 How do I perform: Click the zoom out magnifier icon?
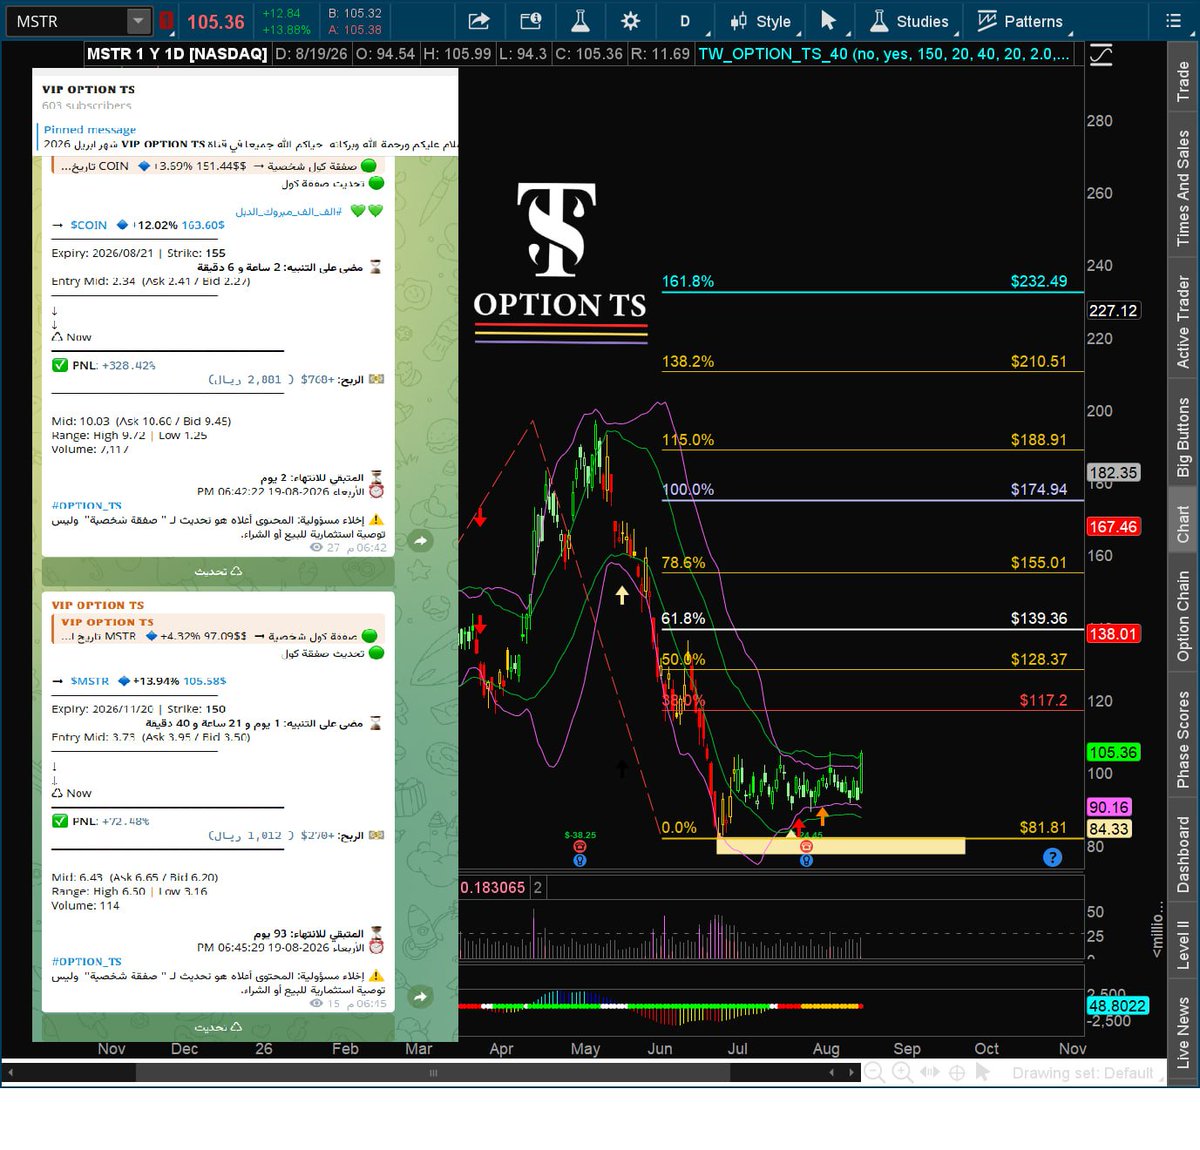click(x=874, y=1073)
